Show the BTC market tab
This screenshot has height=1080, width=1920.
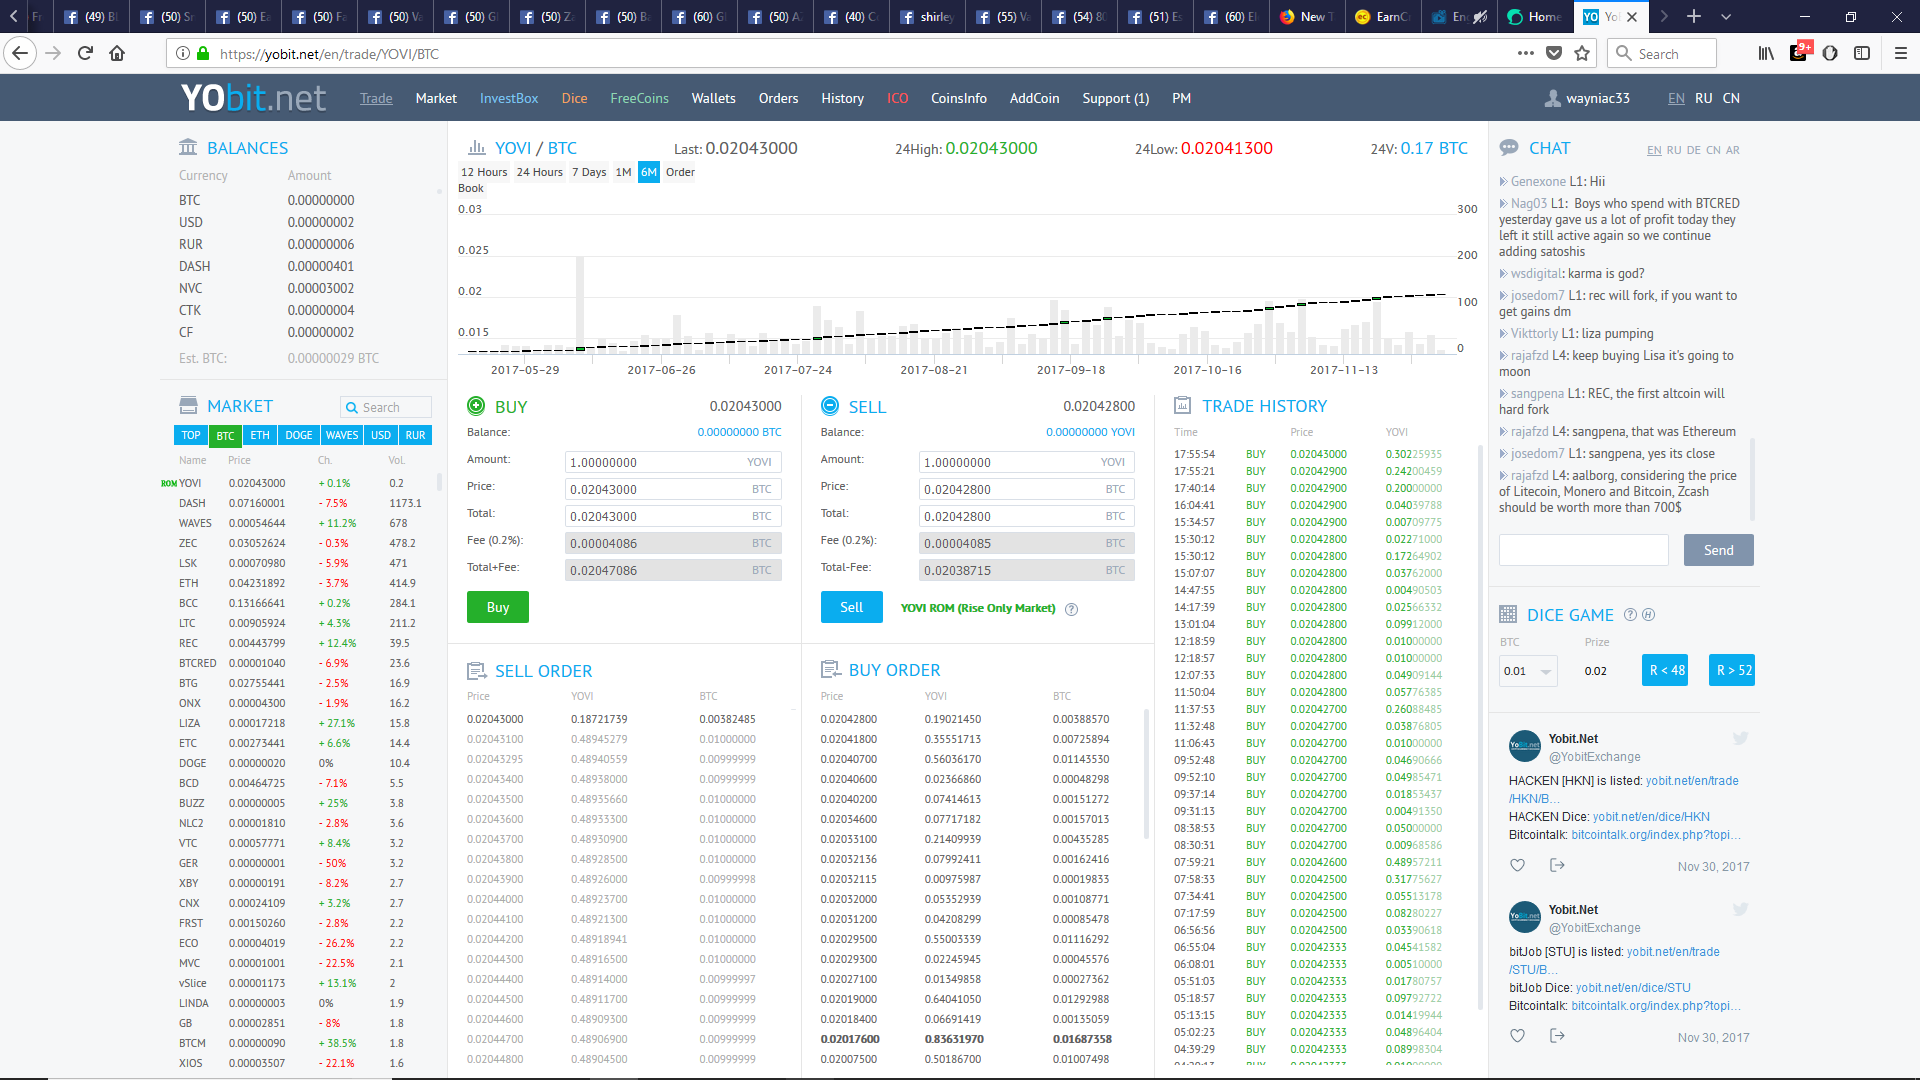click(225, 435)
